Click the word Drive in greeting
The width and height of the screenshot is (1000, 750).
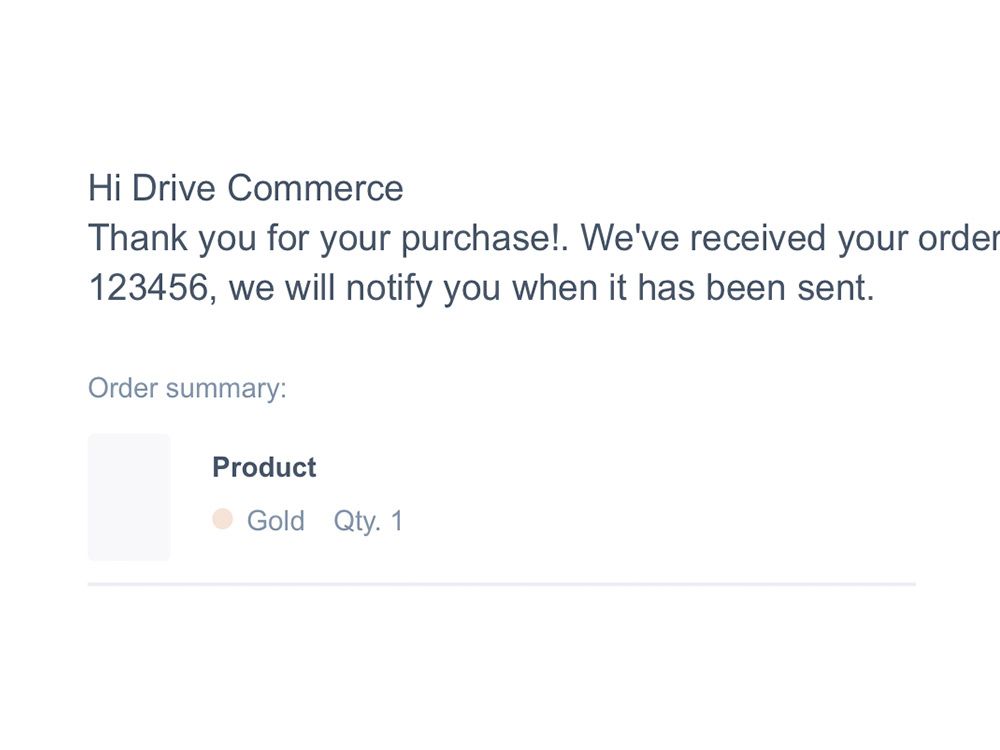[173, 188]
